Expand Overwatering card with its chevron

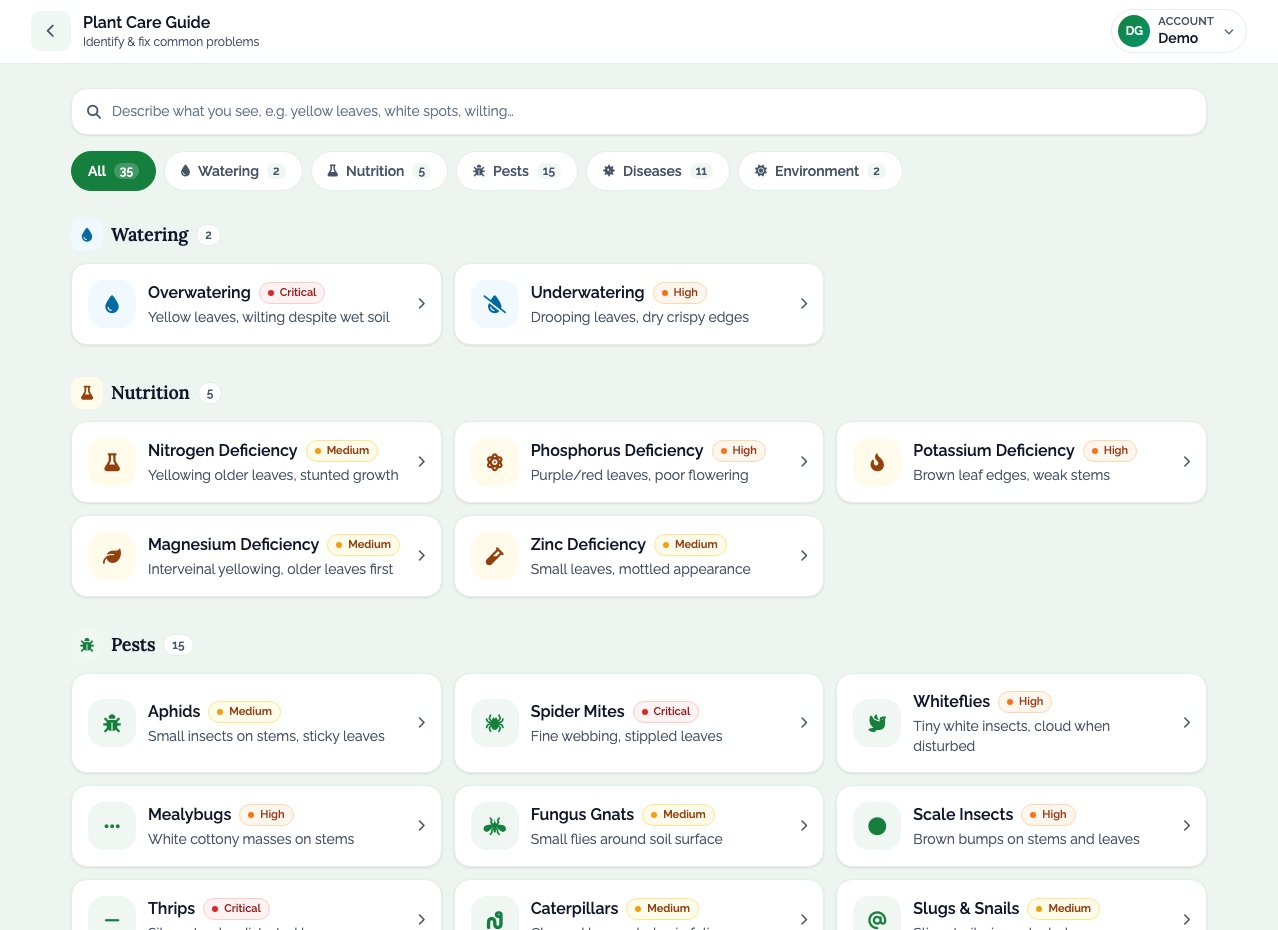(x=421, y=303)
